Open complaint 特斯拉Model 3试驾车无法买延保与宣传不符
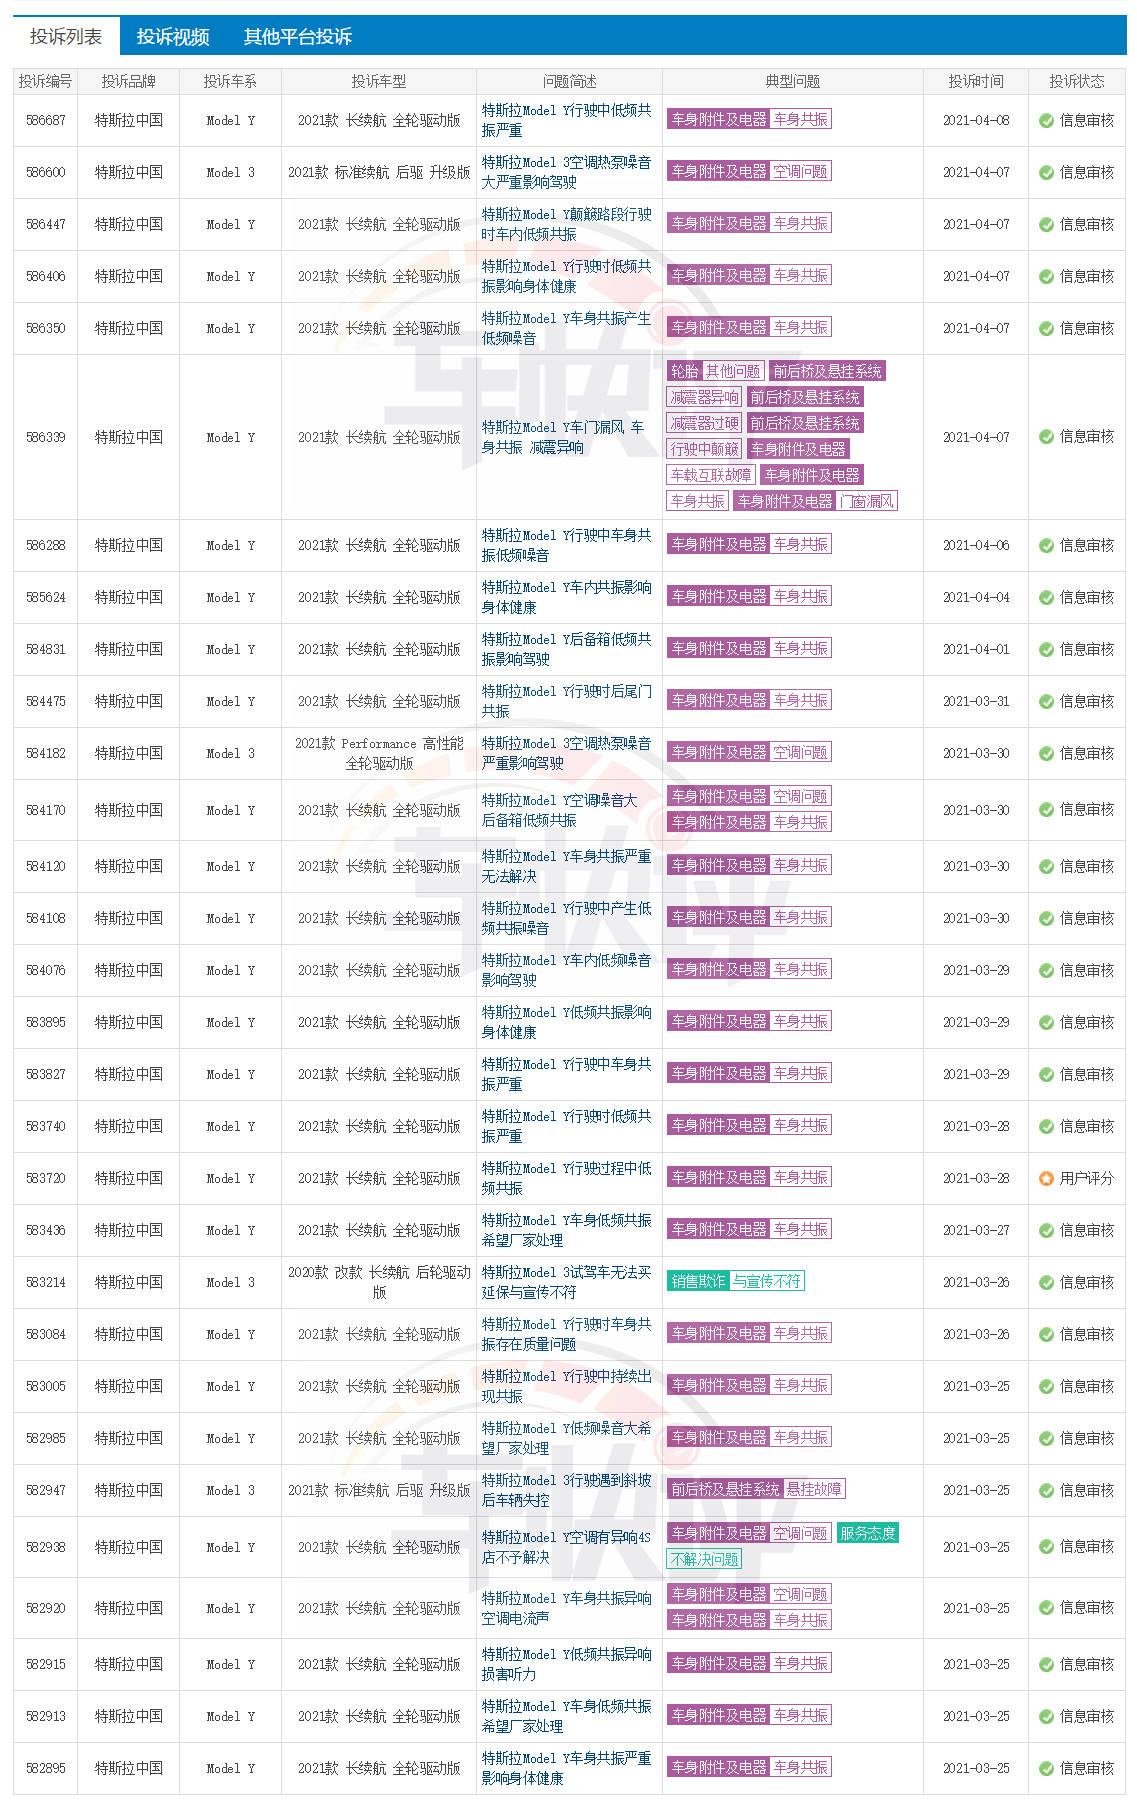The height and width of the screenshot is (1801, 1137). (x=566, y=1282)
